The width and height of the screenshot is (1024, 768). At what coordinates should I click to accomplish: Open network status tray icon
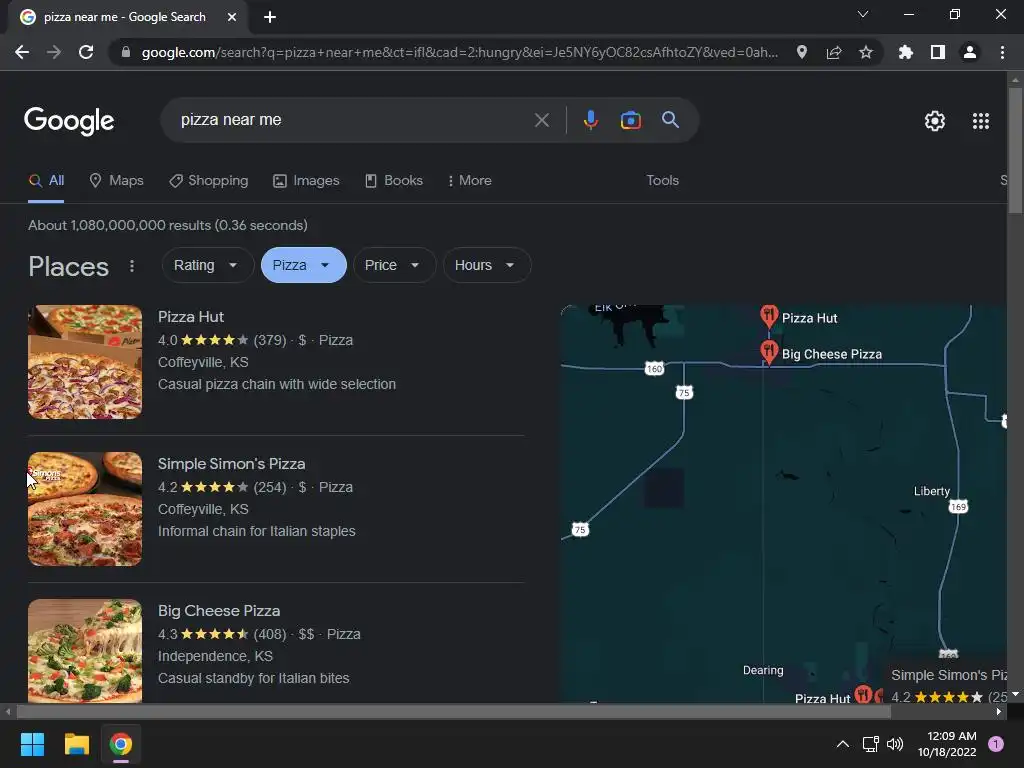[871, 744]
